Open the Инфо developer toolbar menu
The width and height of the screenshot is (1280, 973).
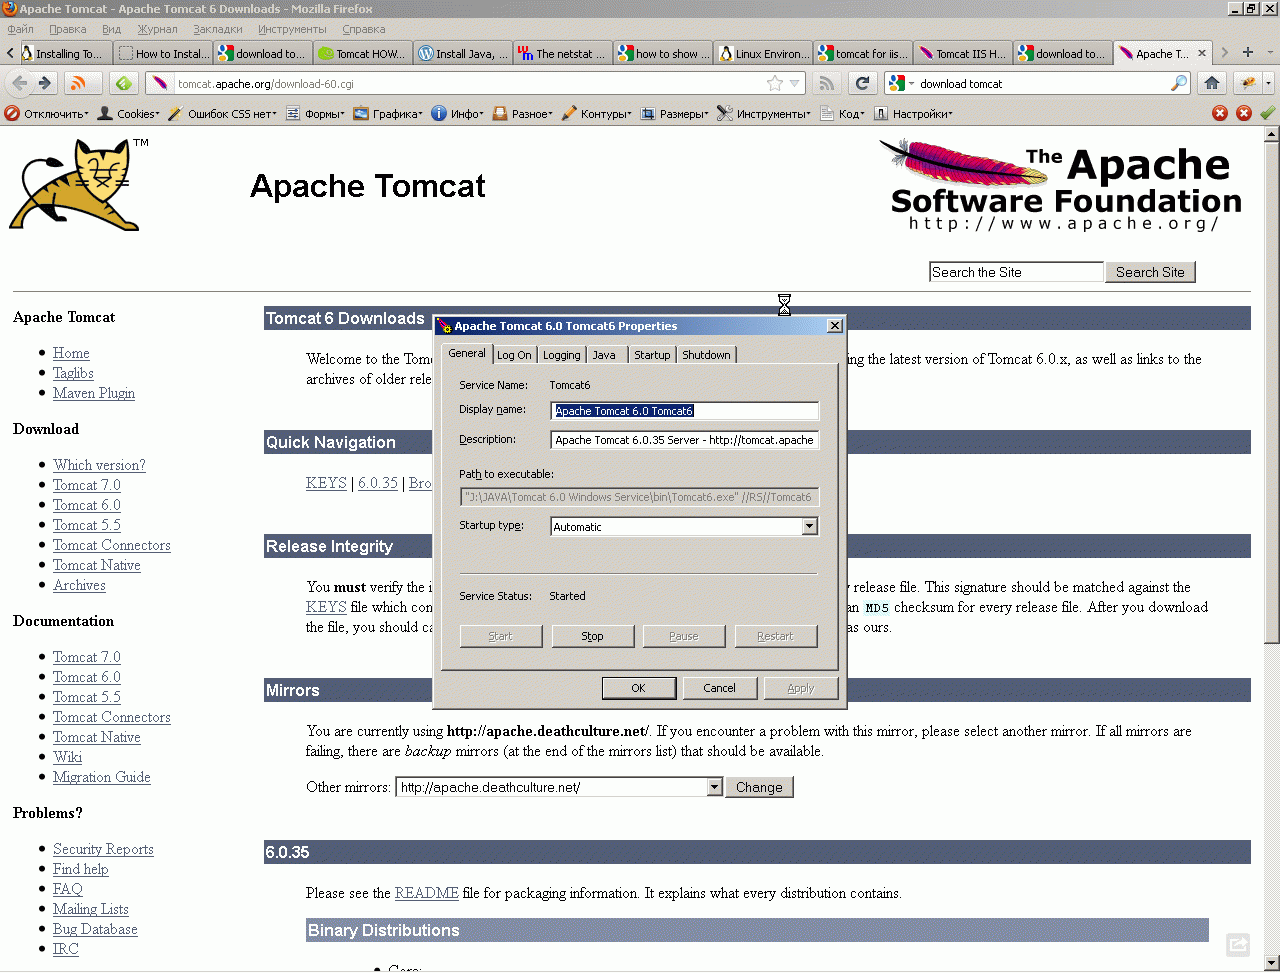point(457,113)
